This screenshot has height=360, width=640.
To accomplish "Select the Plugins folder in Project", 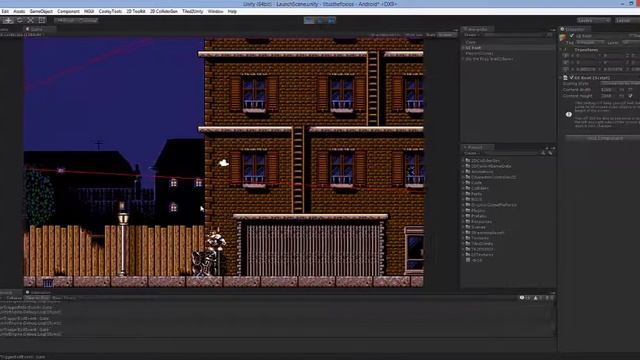I will [x=478, y=211].
